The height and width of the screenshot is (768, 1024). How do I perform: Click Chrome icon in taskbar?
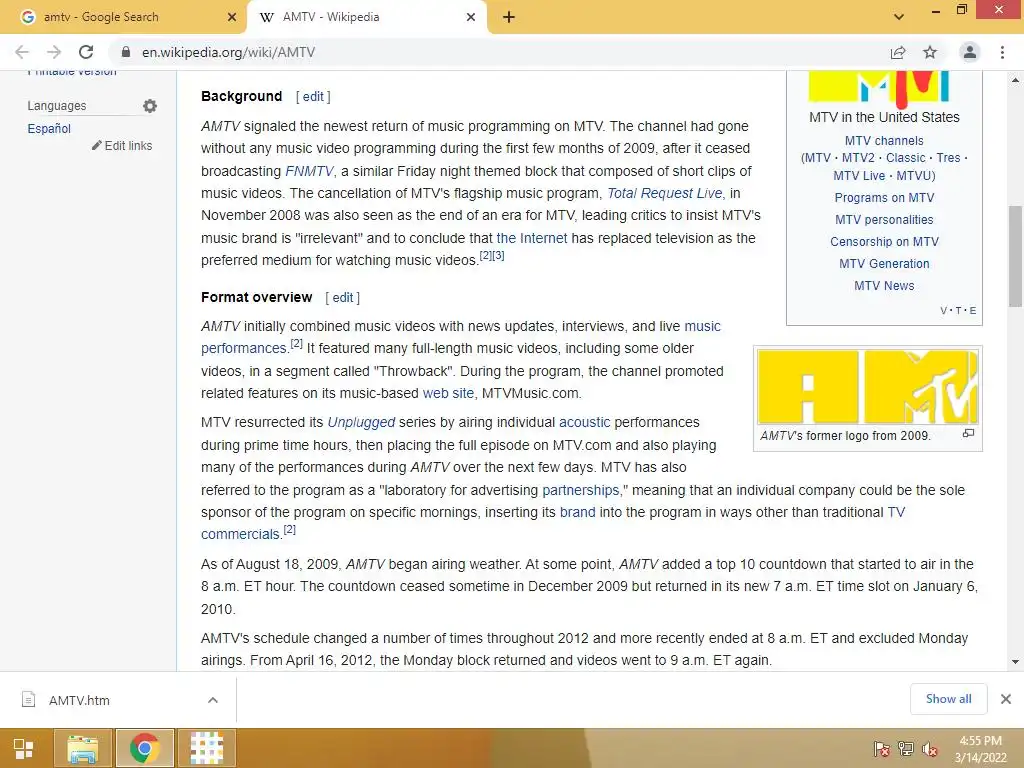(144, 748)
